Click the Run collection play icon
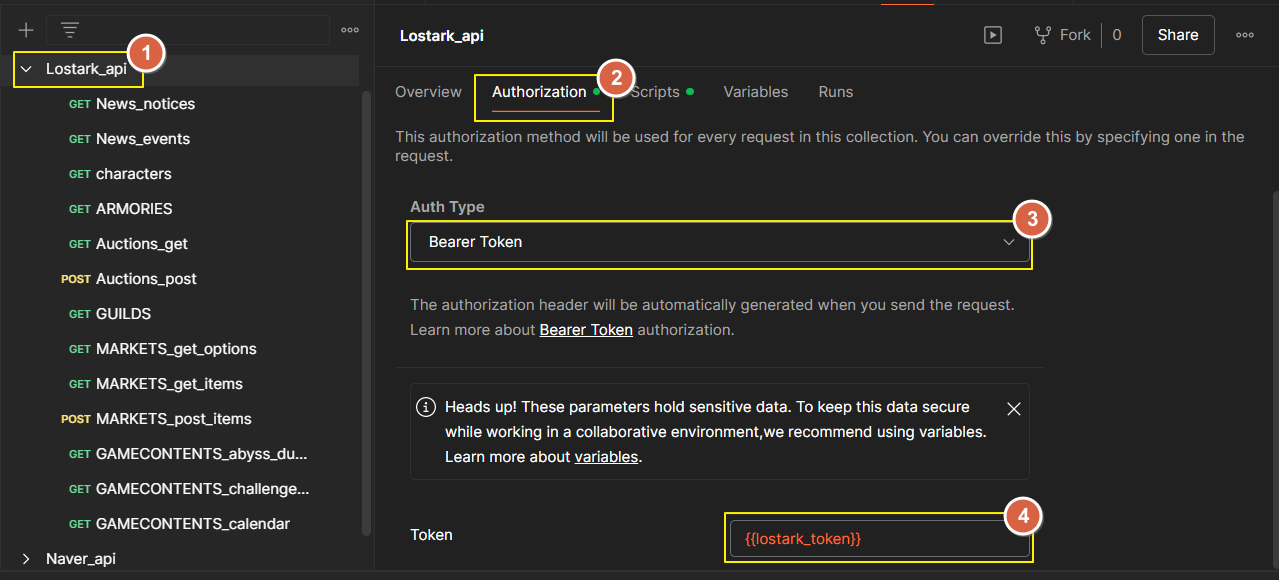 pos(993,35)
